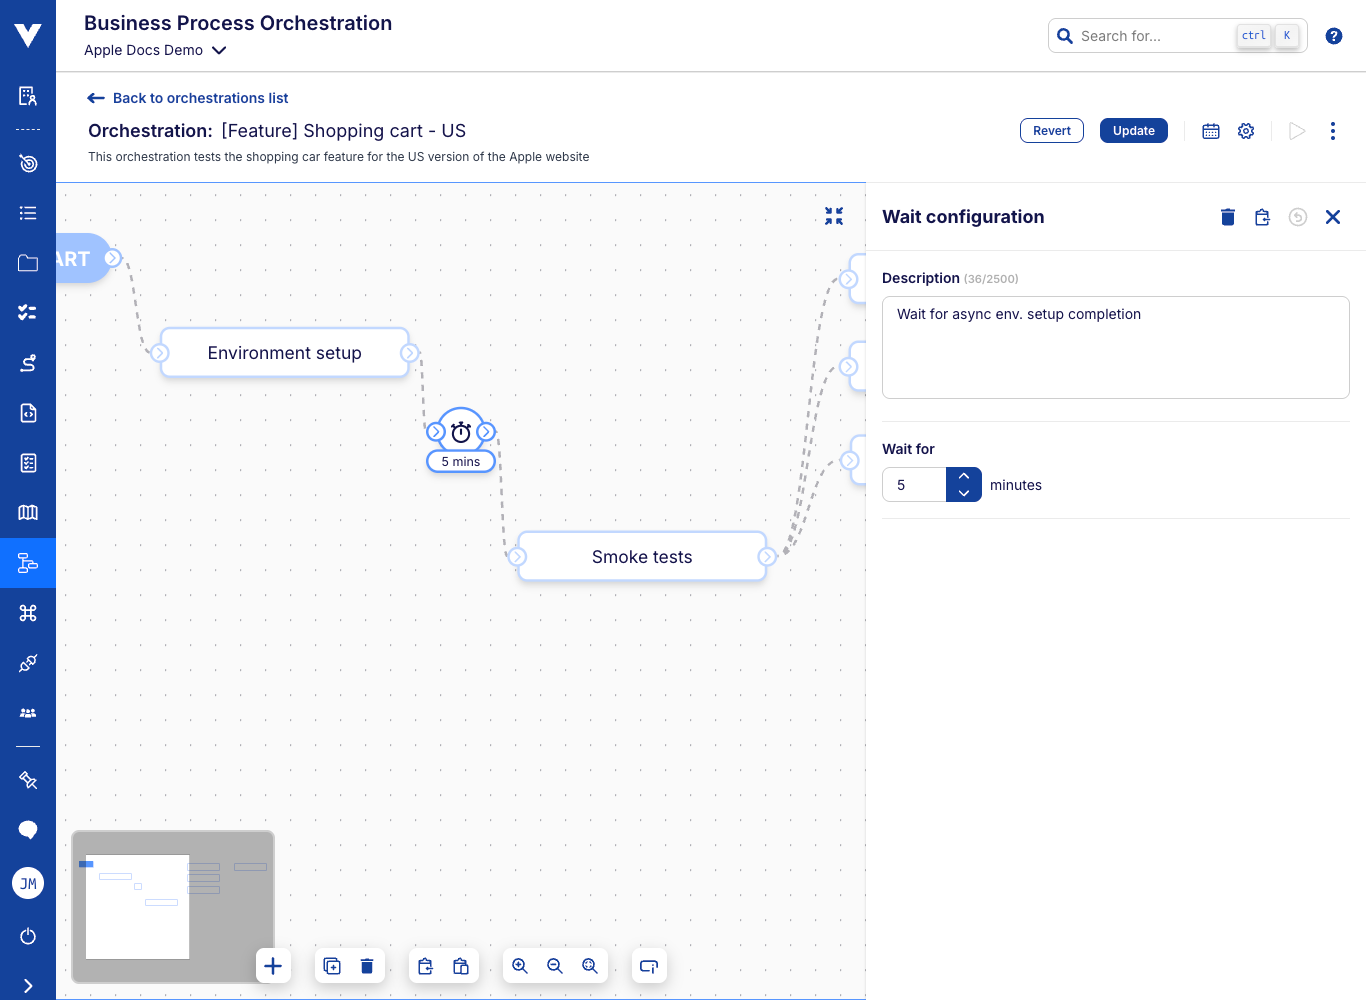Click the fit-to-view zoom icon
Image resolution: width=1366 pixels, height=1000 pixels.
[590, 965]
